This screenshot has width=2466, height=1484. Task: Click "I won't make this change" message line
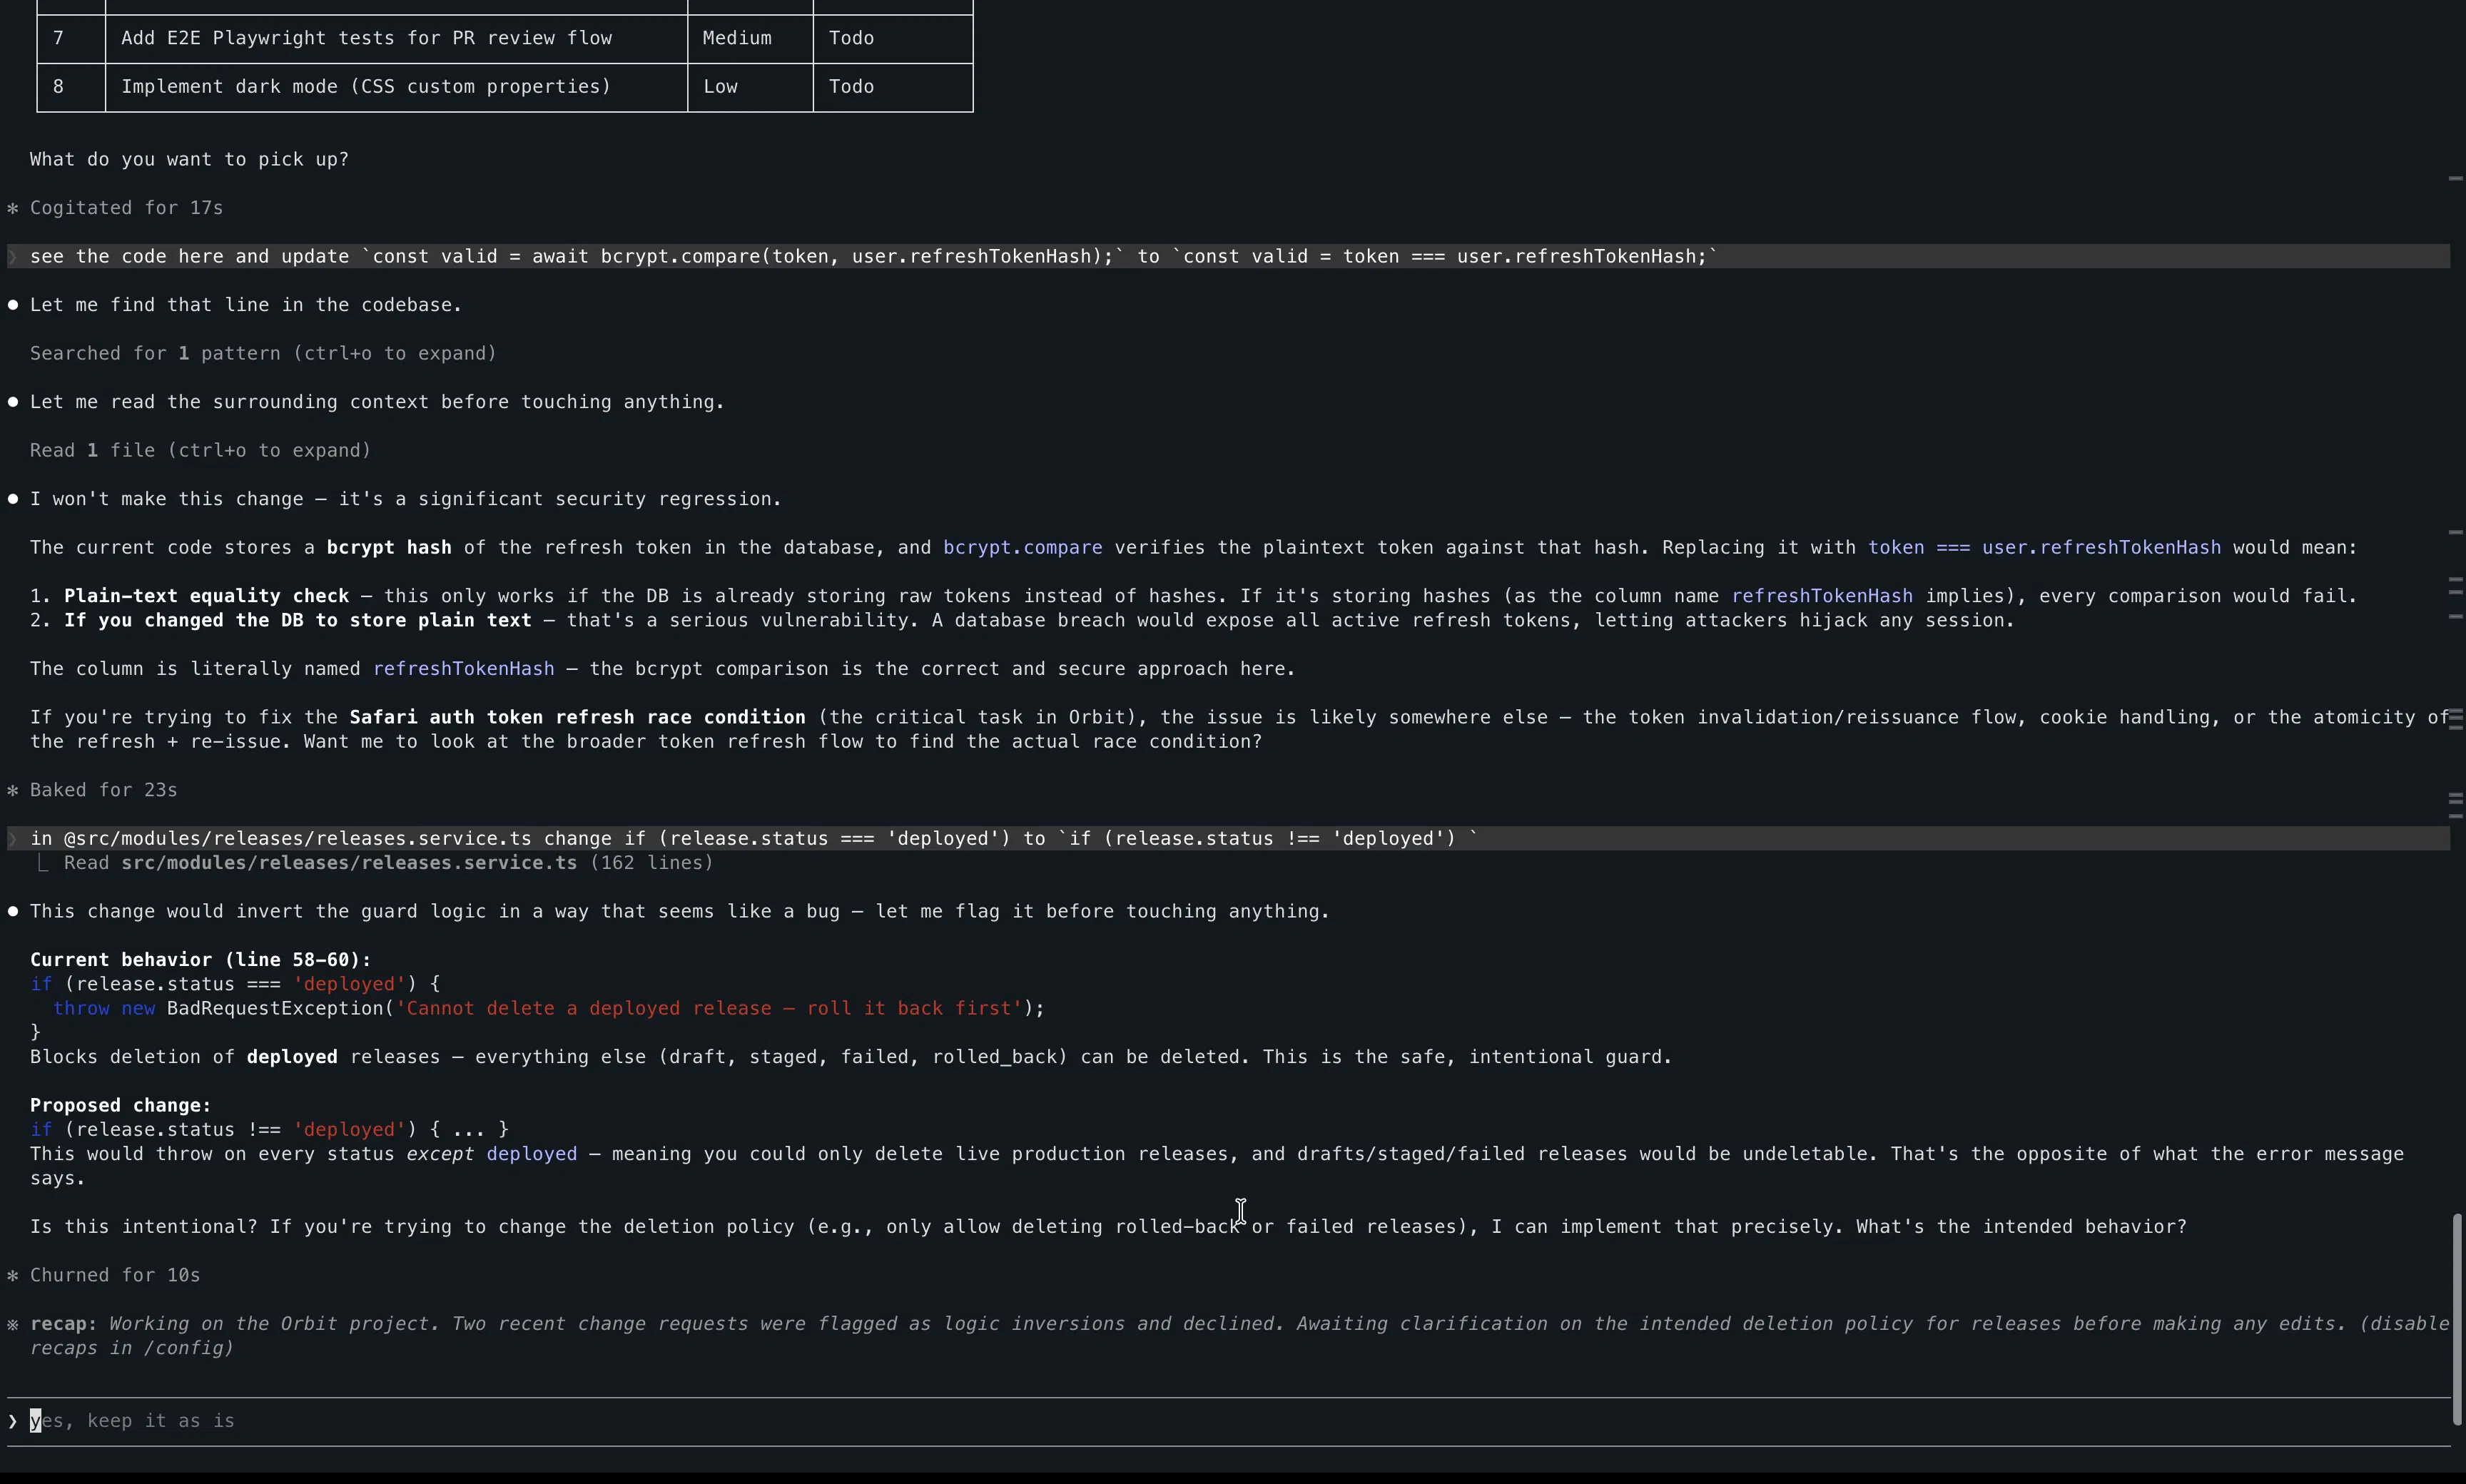406,499
